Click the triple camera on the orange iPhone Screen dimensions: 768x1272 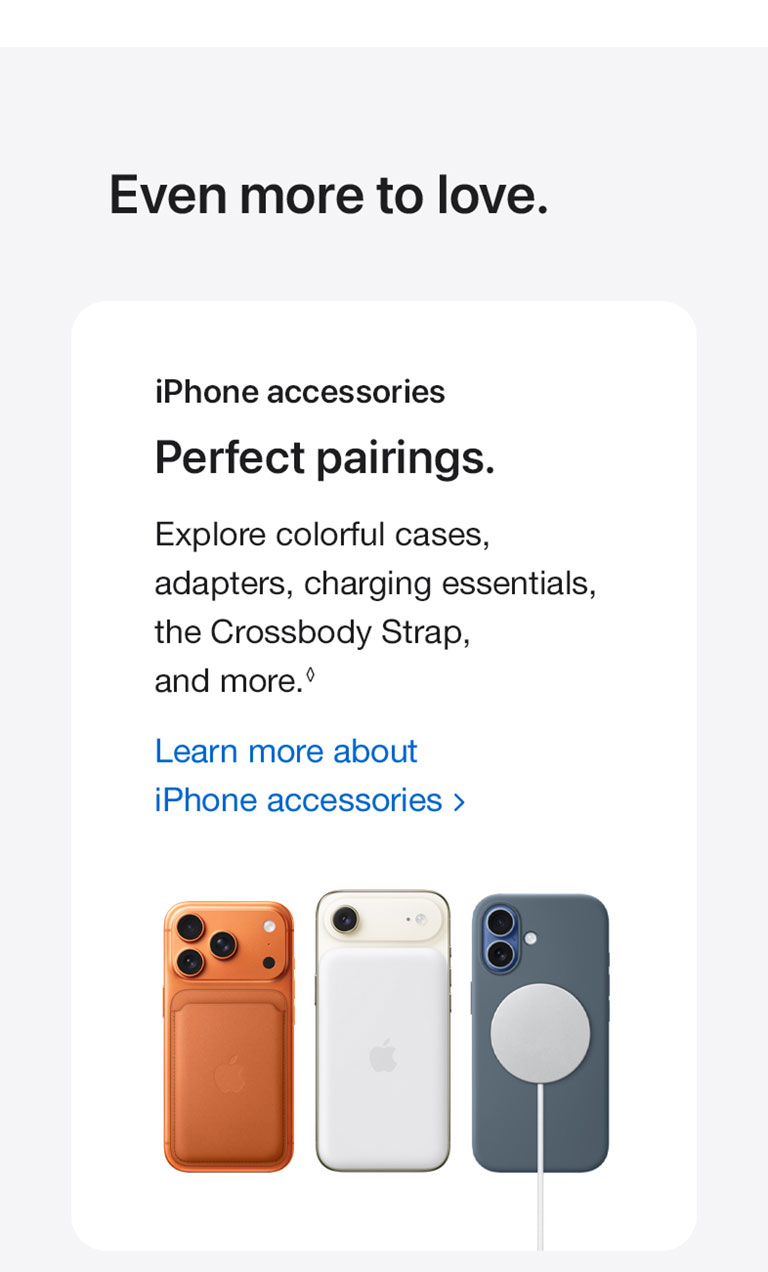tap(194, 942)
